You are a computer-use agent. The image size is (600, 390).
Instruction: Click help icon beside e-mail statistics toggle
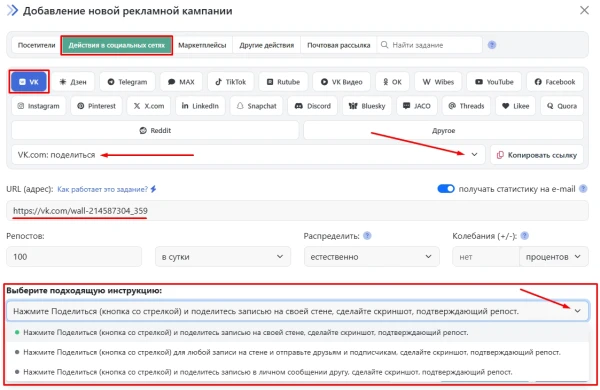pos(583,189)
